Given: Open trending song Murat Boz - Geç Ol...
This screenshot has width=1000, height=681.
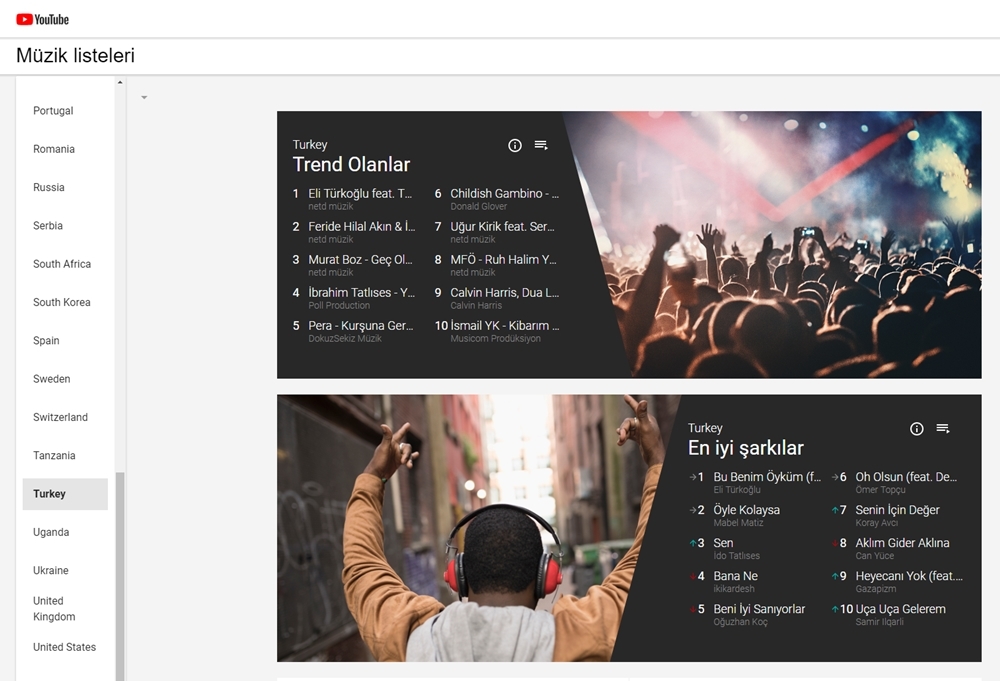Looking at the screenshot, I should [x=360, y=259].
